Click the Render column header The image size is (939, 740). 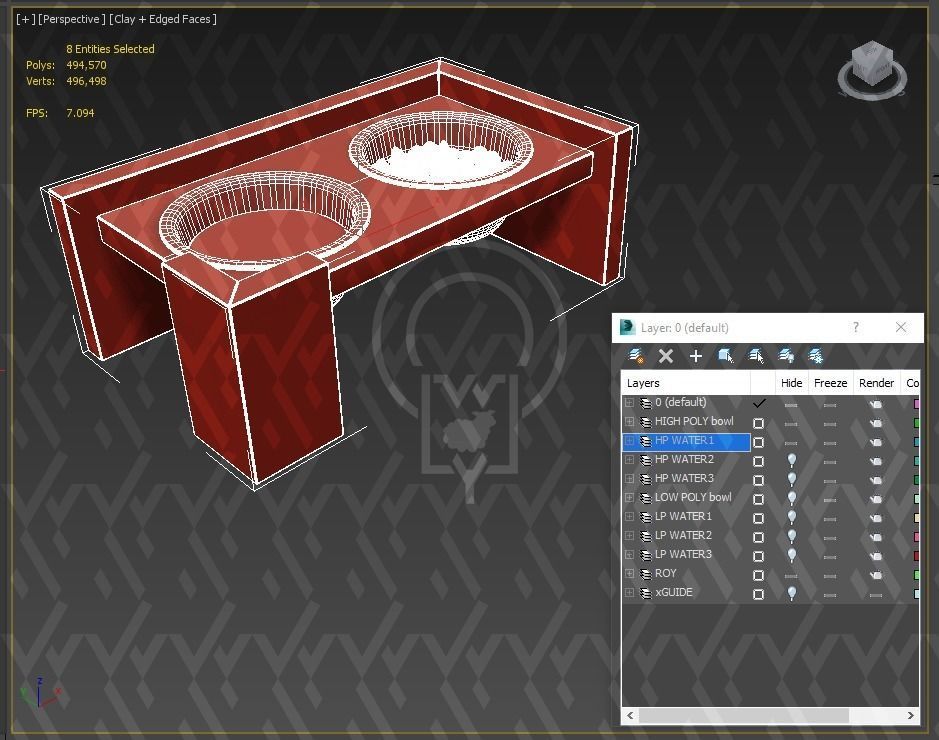tap(876, 383)
